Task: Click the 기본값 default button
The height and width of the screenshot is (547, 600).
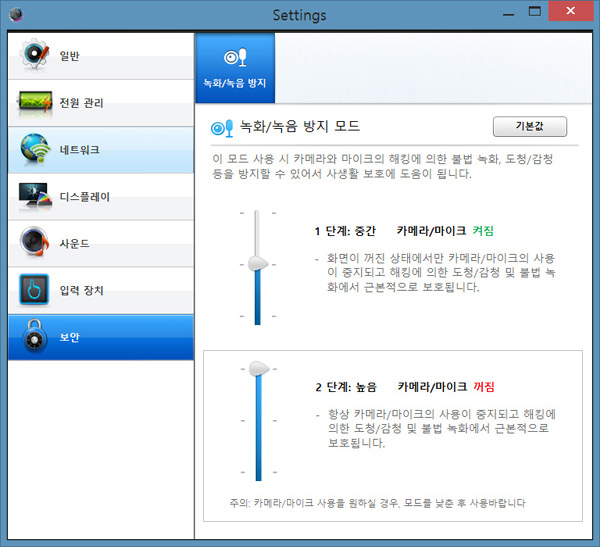Action: point(530,126)
